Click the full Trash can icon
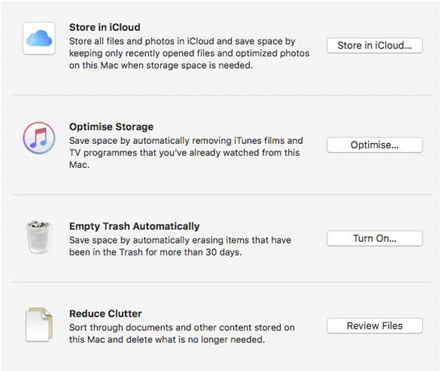 pyautogui.click(x=39, y=236)
